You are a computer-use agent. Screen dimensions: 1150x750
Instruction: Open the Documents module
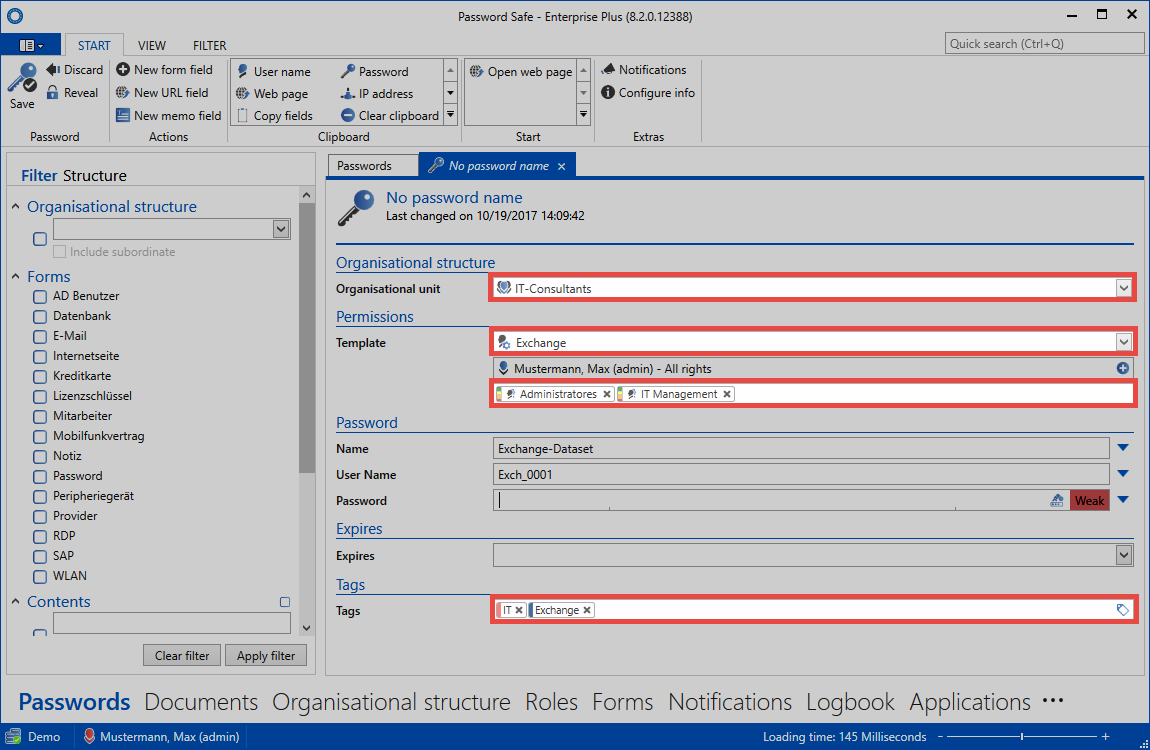pos(201,702)
